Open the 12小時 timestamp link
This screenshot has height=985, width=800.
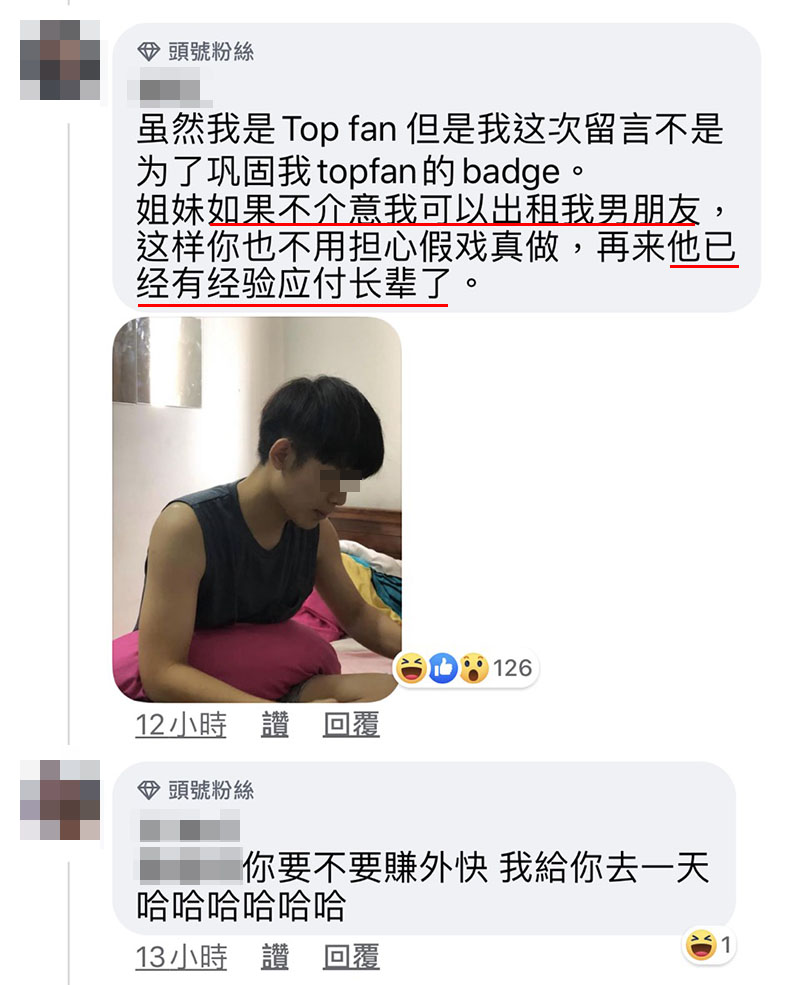coord(181,724)
